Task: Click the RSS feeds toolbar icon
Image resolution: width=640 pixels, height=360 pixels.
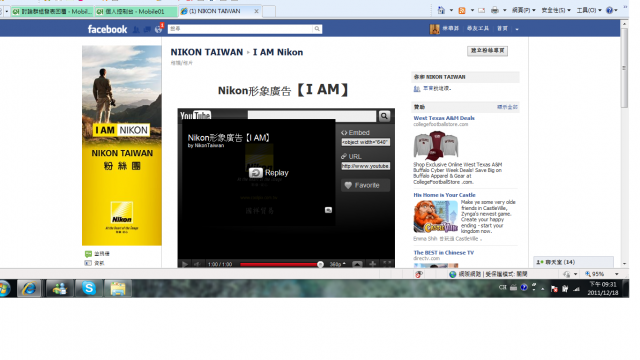Action: tap(462, 11)
